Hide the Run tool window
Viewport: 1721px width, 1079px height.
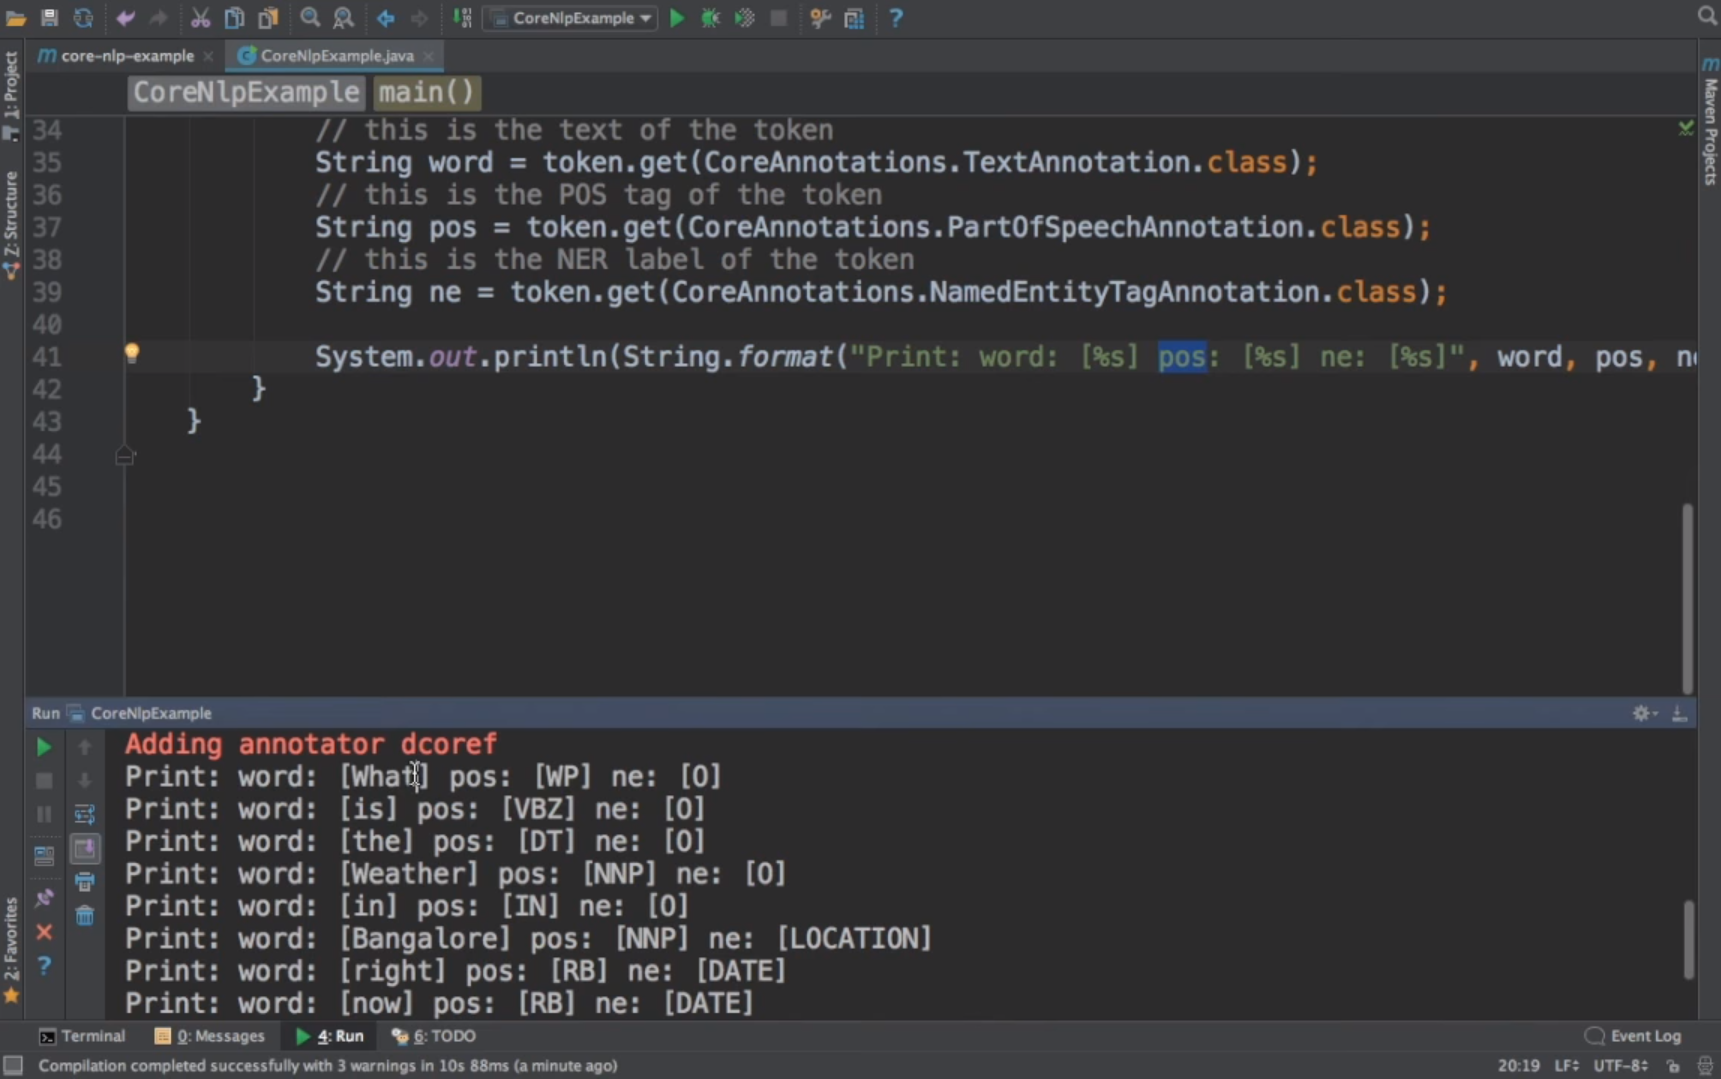1679,713
